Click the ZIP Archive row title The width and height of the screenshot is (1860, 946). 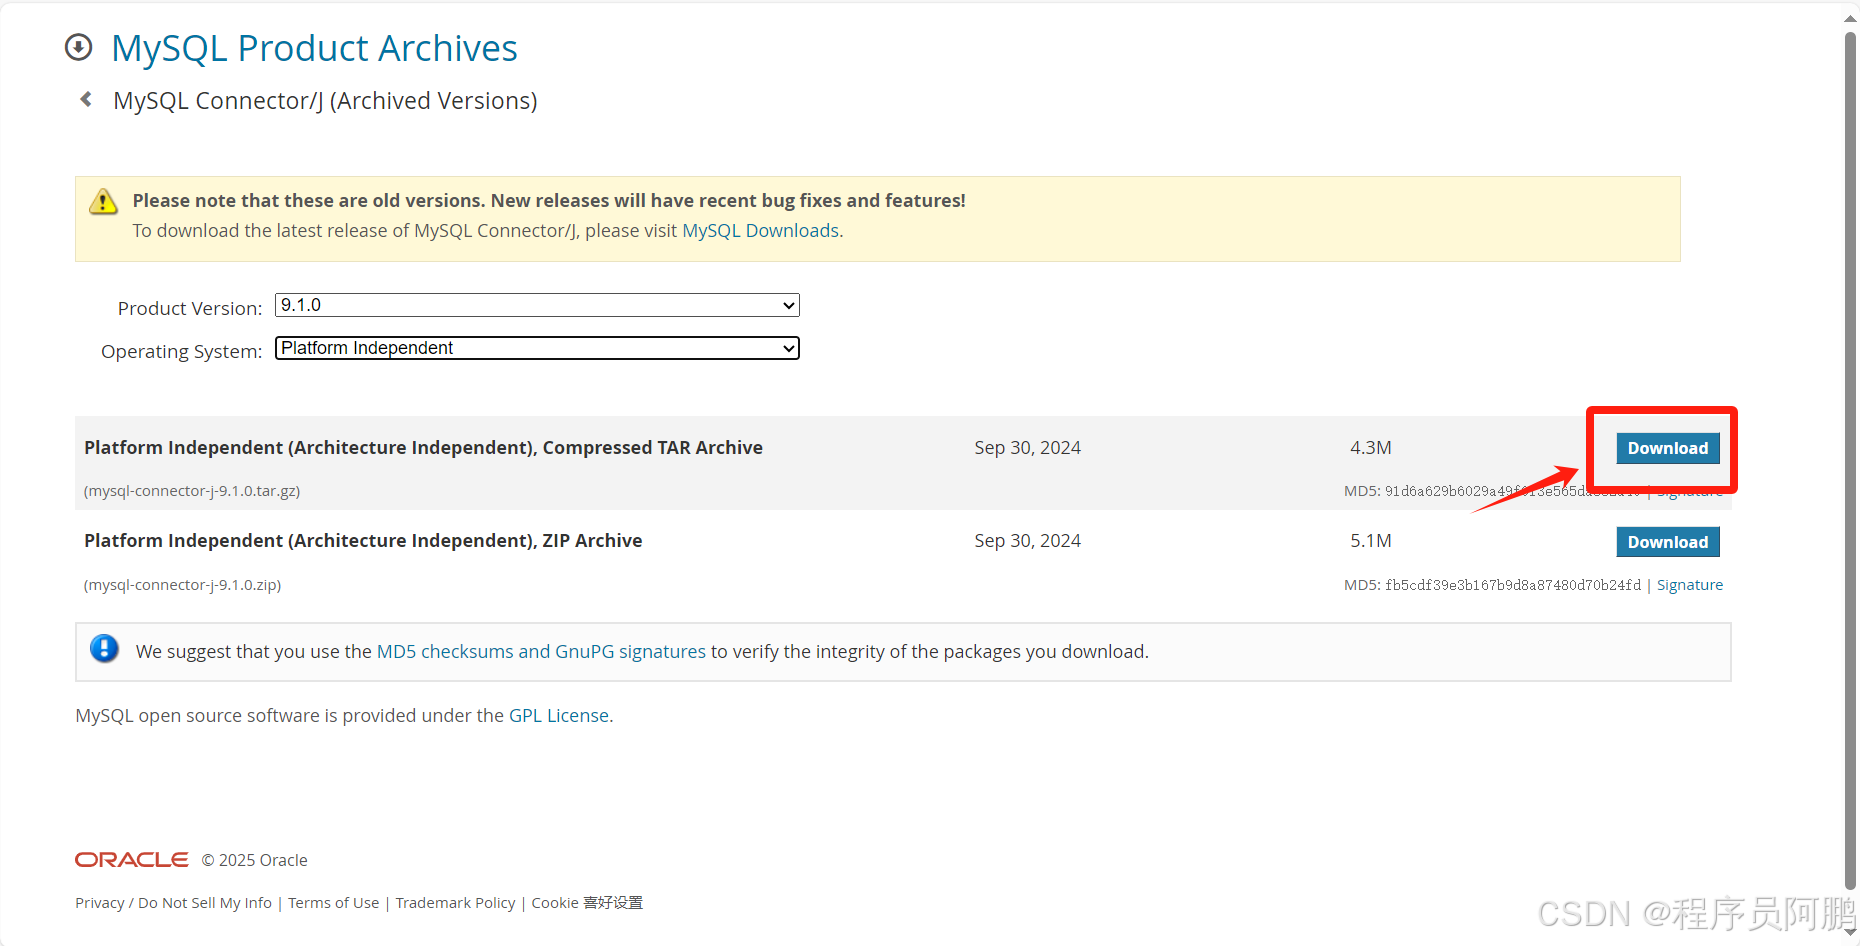[363, 541]
